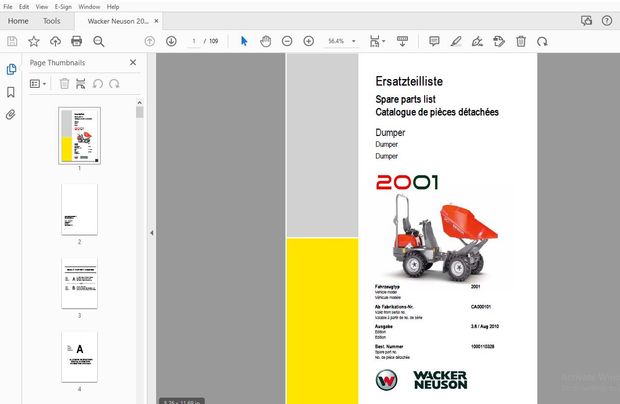Select page 1 thumbnail
This screenshot has height=404, width=620.
(79, 136)
